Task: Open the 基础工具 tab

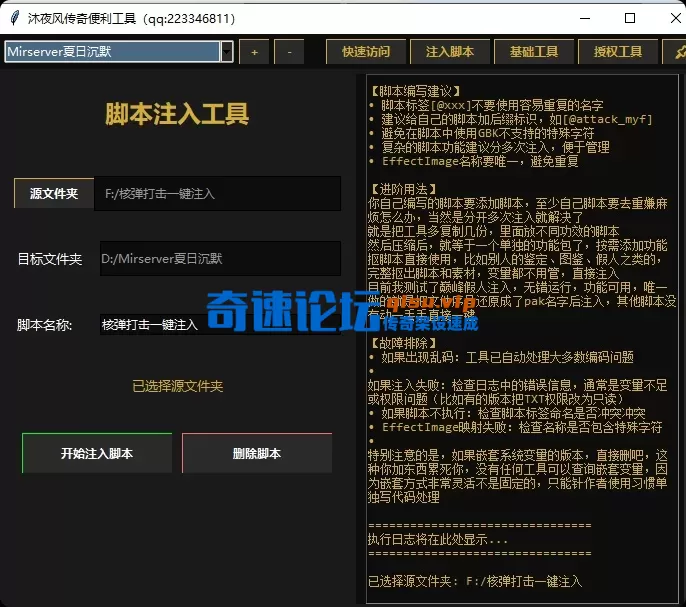Action: coord(534,52)
